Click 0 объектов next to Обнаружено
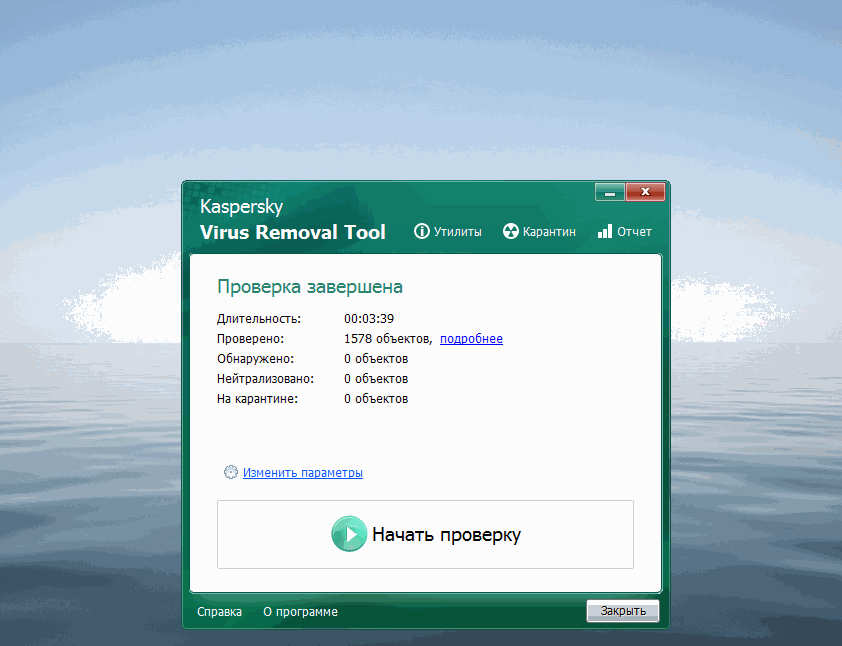The image size is (842, 646). click(x=376, y=359)
